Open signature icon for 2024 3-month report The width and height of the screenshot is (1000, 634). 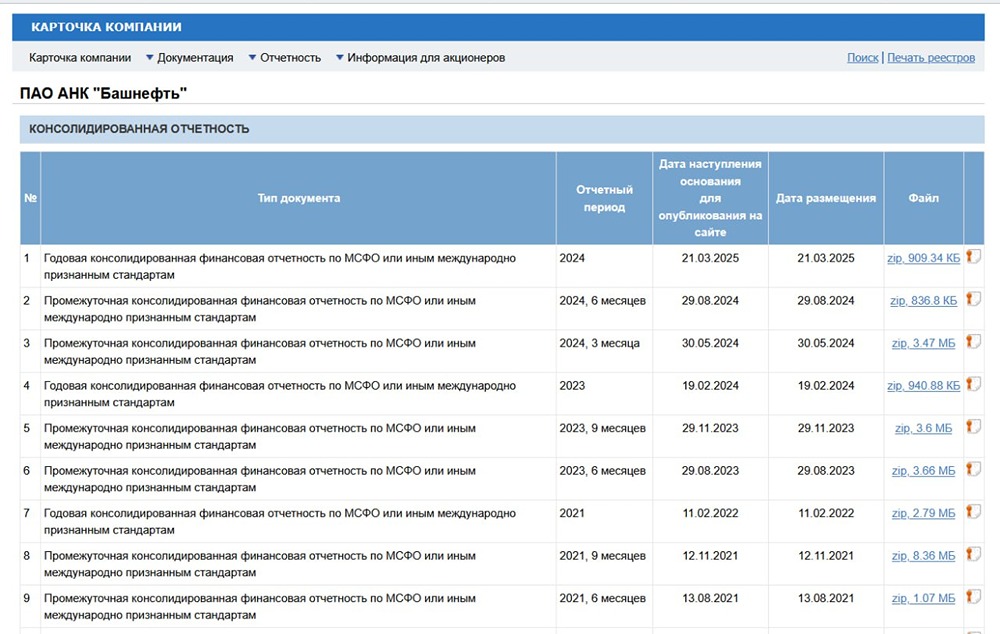tap(973, 342)
